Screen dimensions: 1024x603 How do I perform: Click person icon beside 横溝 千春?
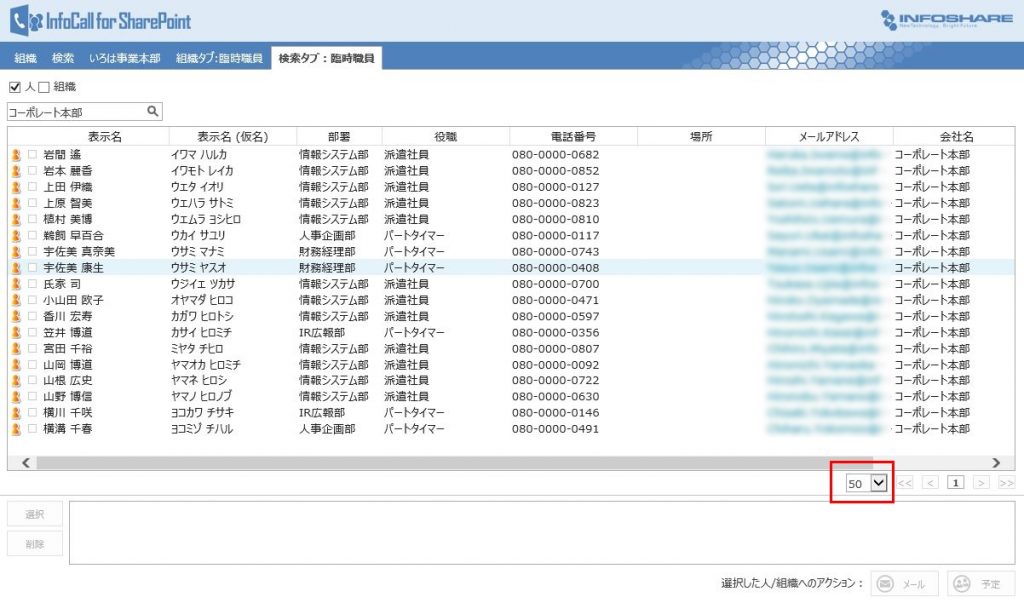pos(16,429)
